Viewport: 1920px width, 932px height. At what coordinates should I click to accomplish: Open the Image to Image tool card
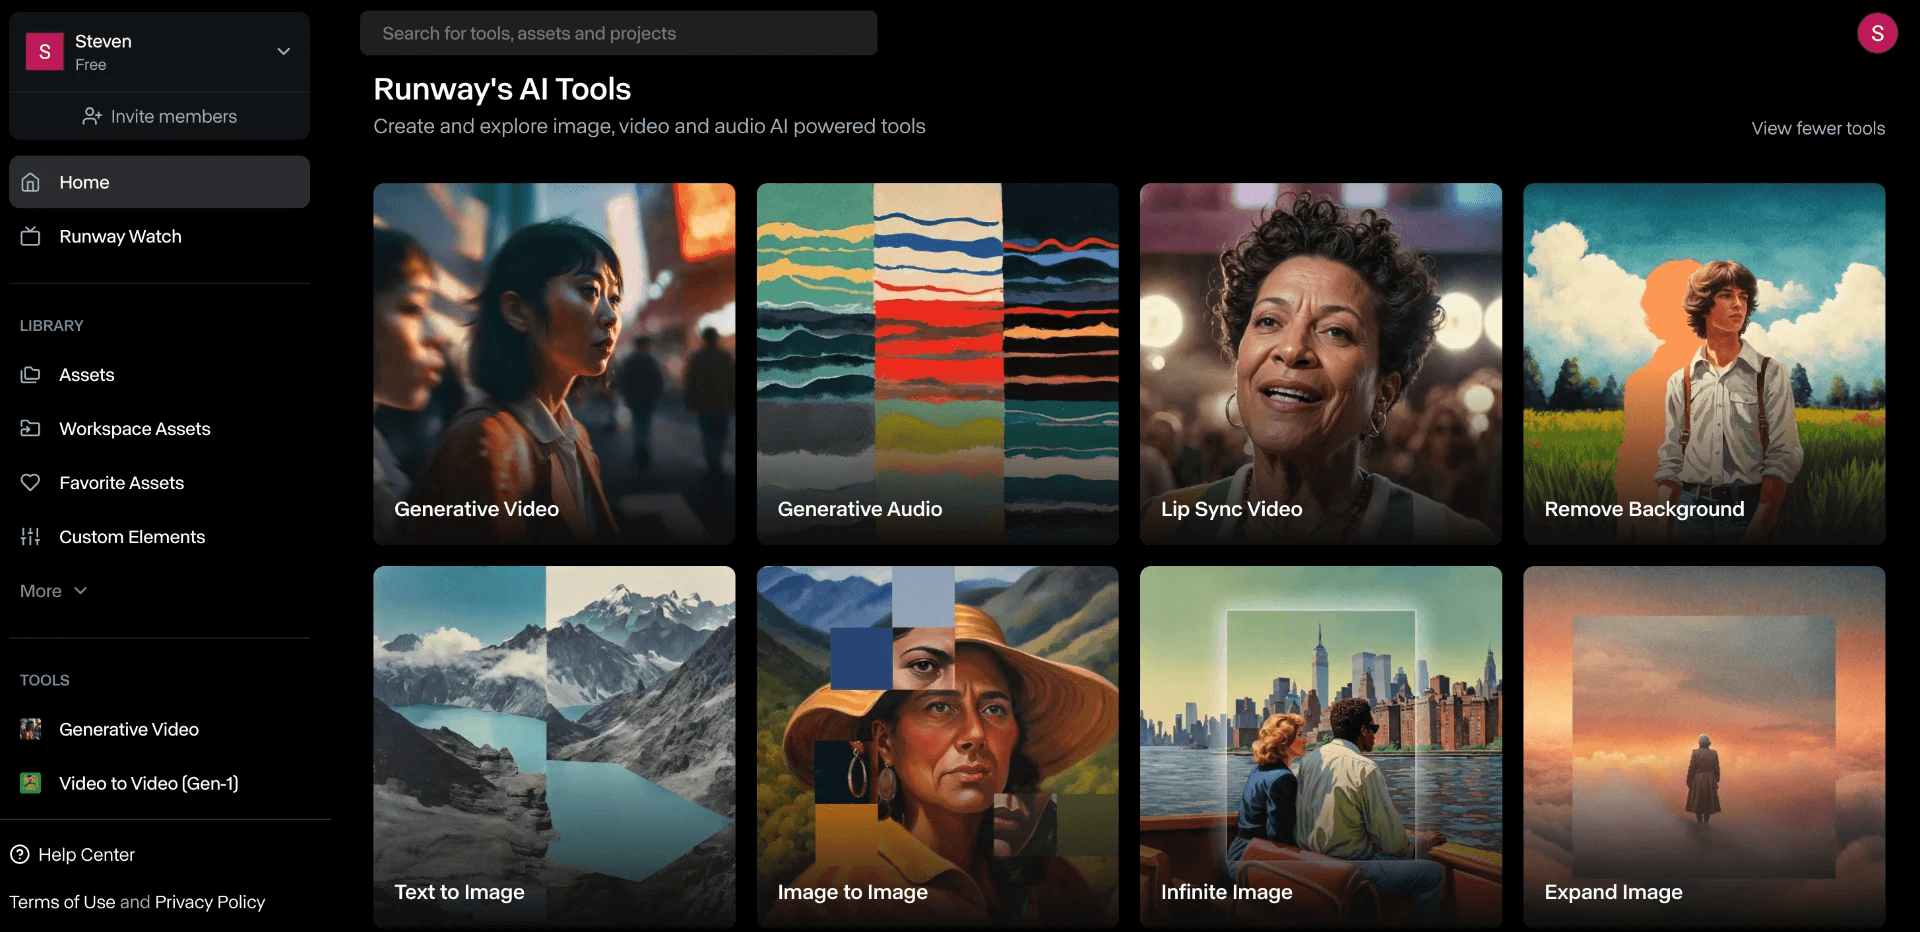[x=937, y=747]
